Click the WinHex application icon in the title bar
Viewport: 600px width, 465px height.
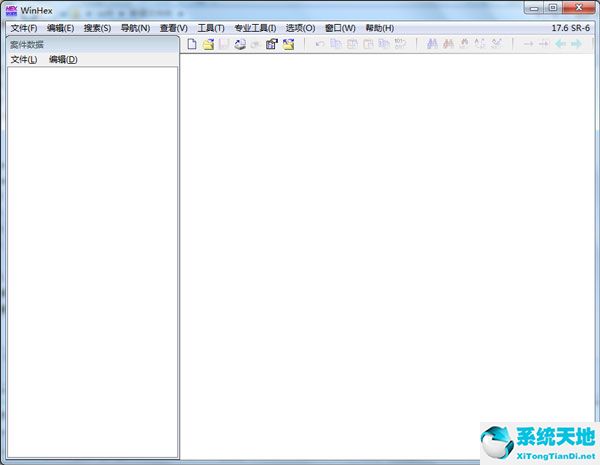11,11
